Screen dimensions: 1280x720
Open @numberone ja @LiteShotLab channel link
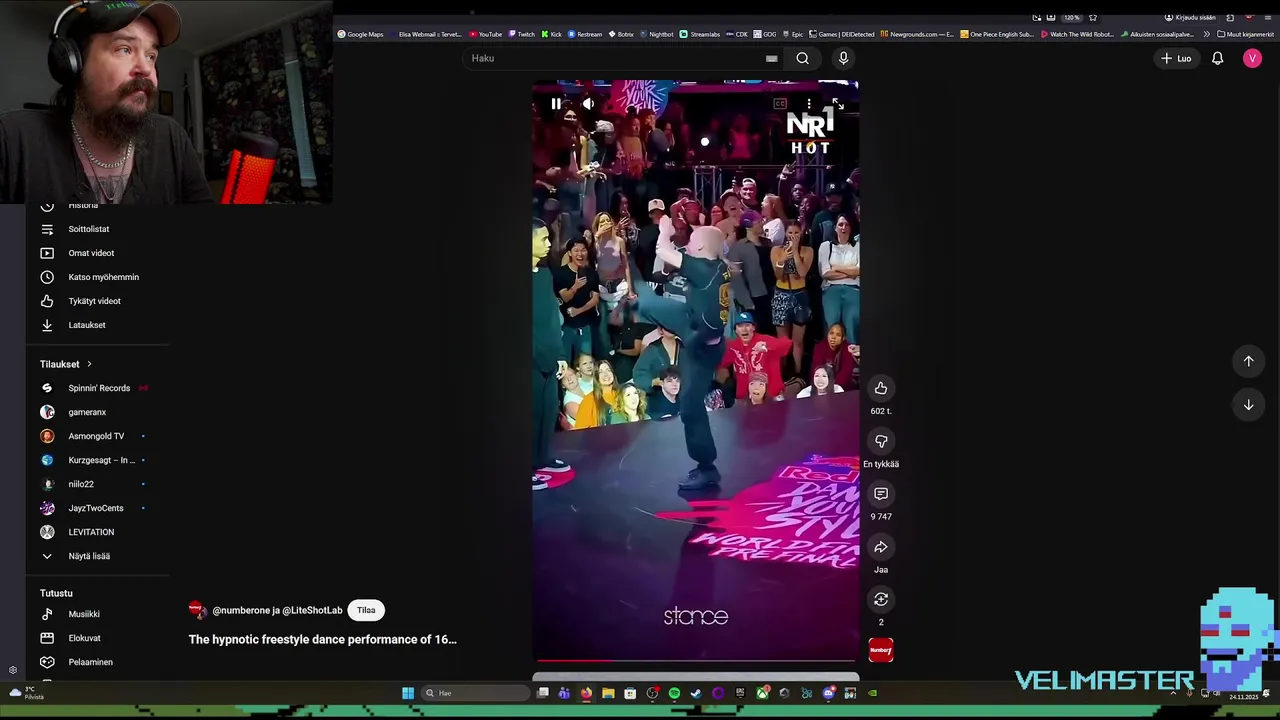pyautogui.click(x=277, y=610)
